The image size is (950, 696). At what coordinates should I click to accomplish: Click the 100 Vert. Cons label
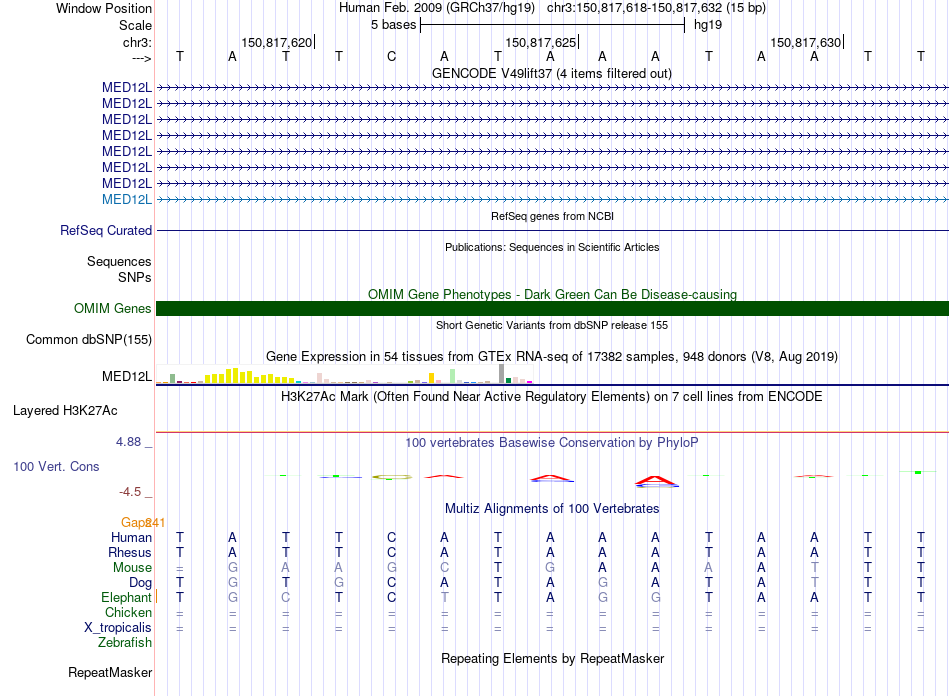coord(56,466)
